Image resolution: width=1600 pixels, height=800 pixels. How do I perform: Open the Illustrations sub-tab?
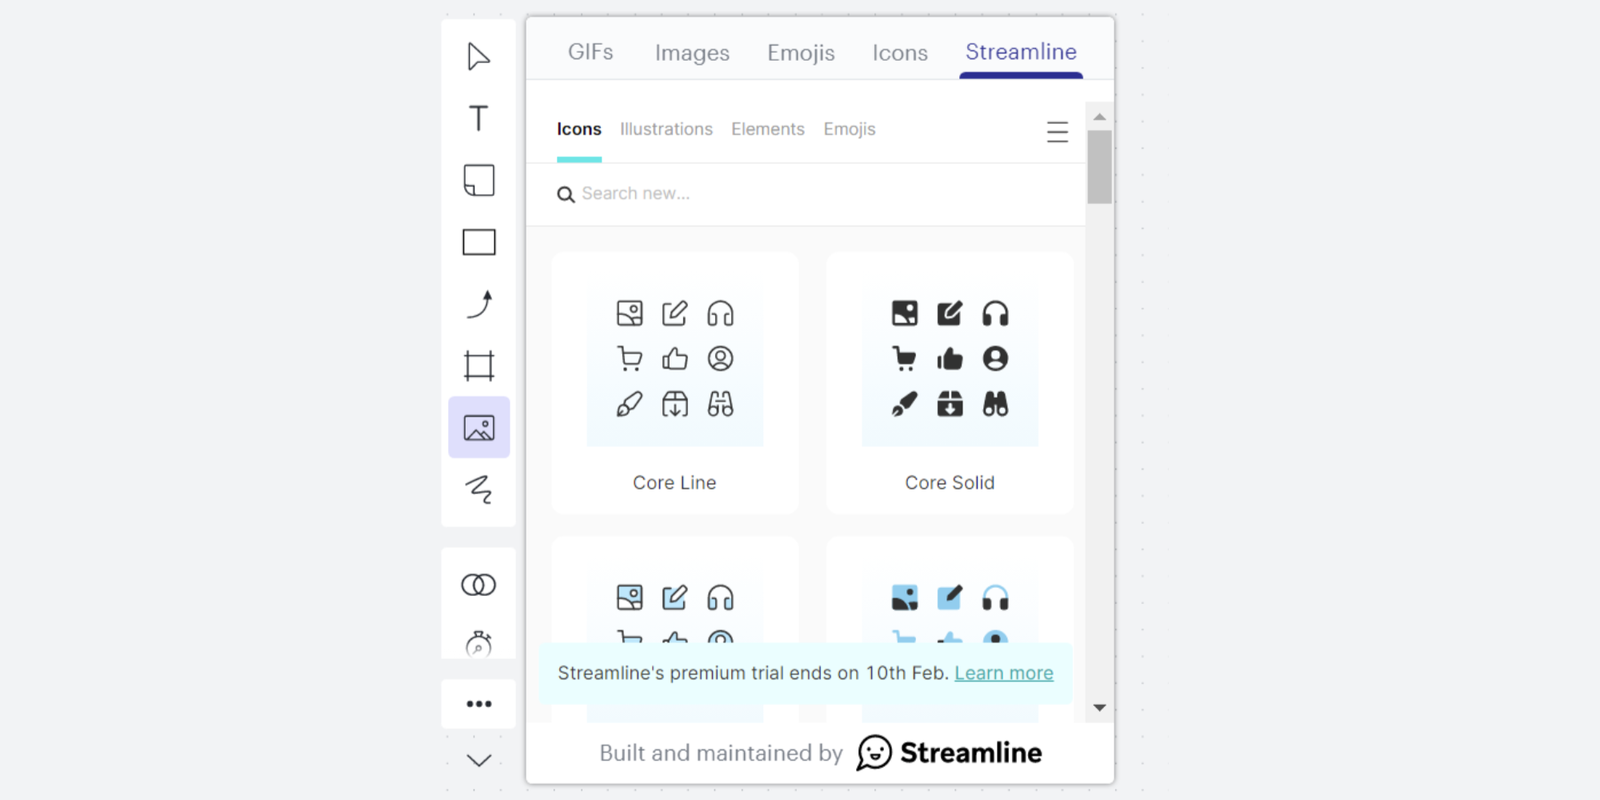pyautogui.click(x=666, y=129)
